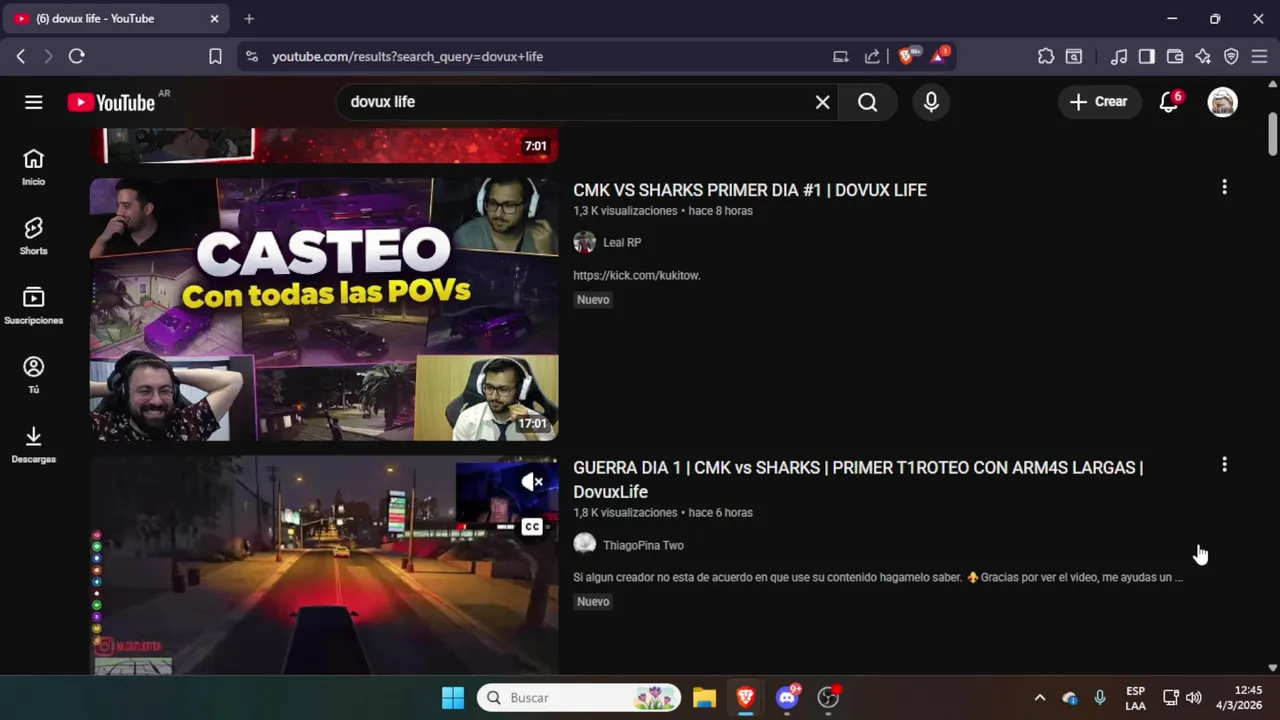Open browser extensions puzzle icon
This screenshot has height=720, width=1280.
(1046, 57)
